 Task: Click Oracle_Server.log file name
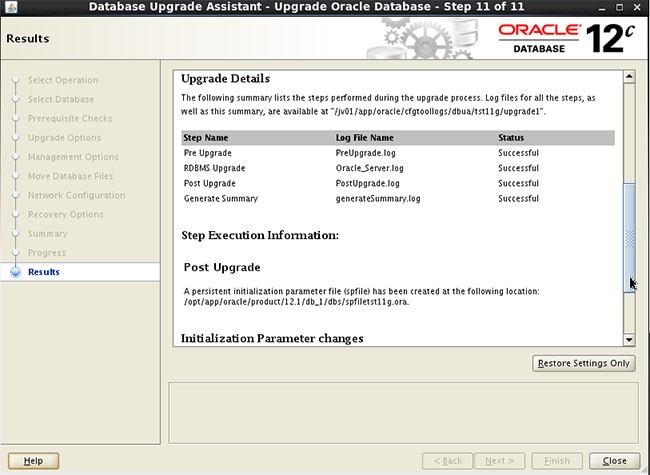pyautogui.click(x=370, y=168)
